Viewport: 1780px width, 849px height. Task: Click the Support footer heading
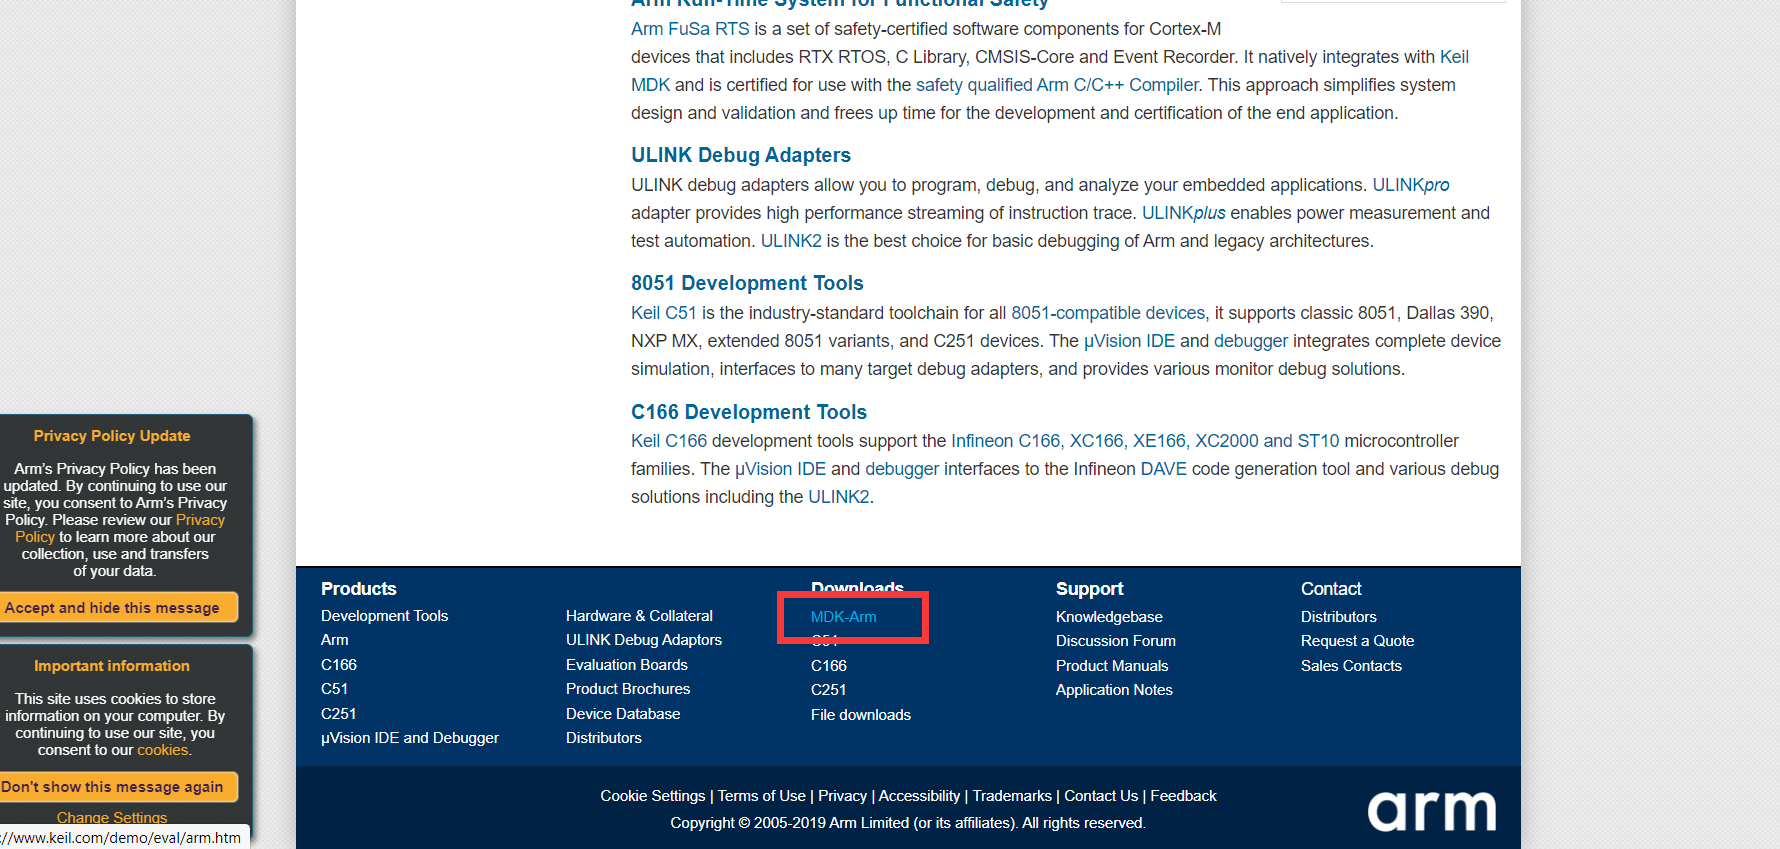point(1089,589)
